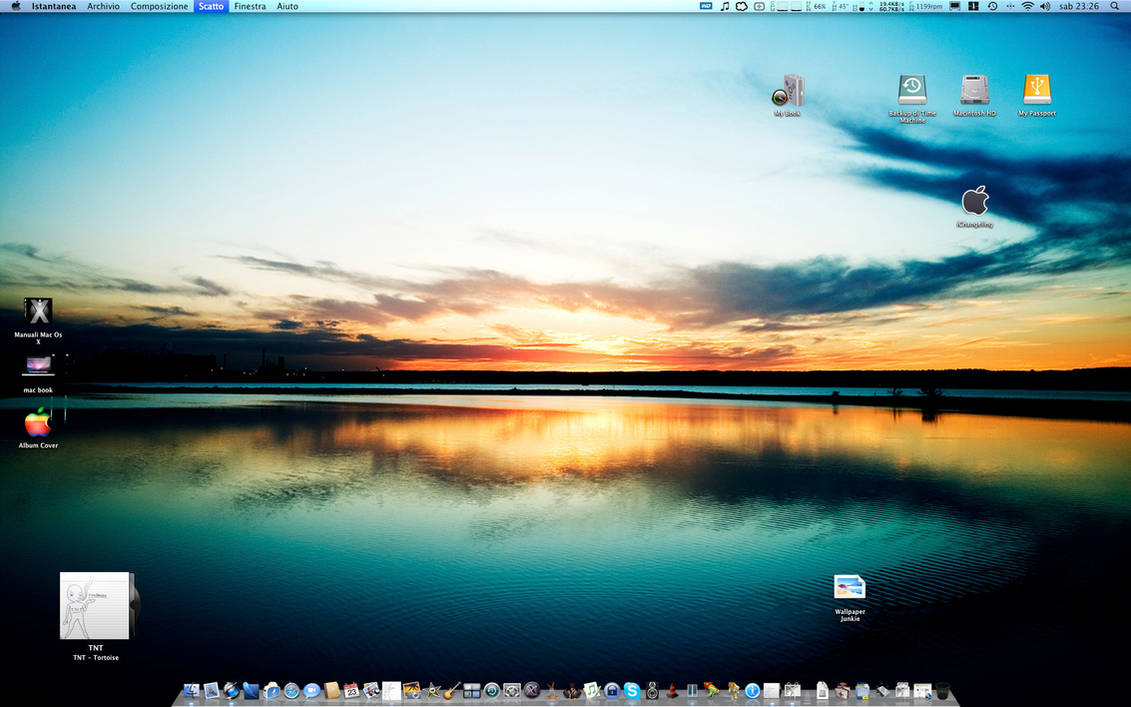The height and width of the screenshot is (707, 1131).
Task: Open the WD drive menu bar icon
Action: click(x=705, y=6)
